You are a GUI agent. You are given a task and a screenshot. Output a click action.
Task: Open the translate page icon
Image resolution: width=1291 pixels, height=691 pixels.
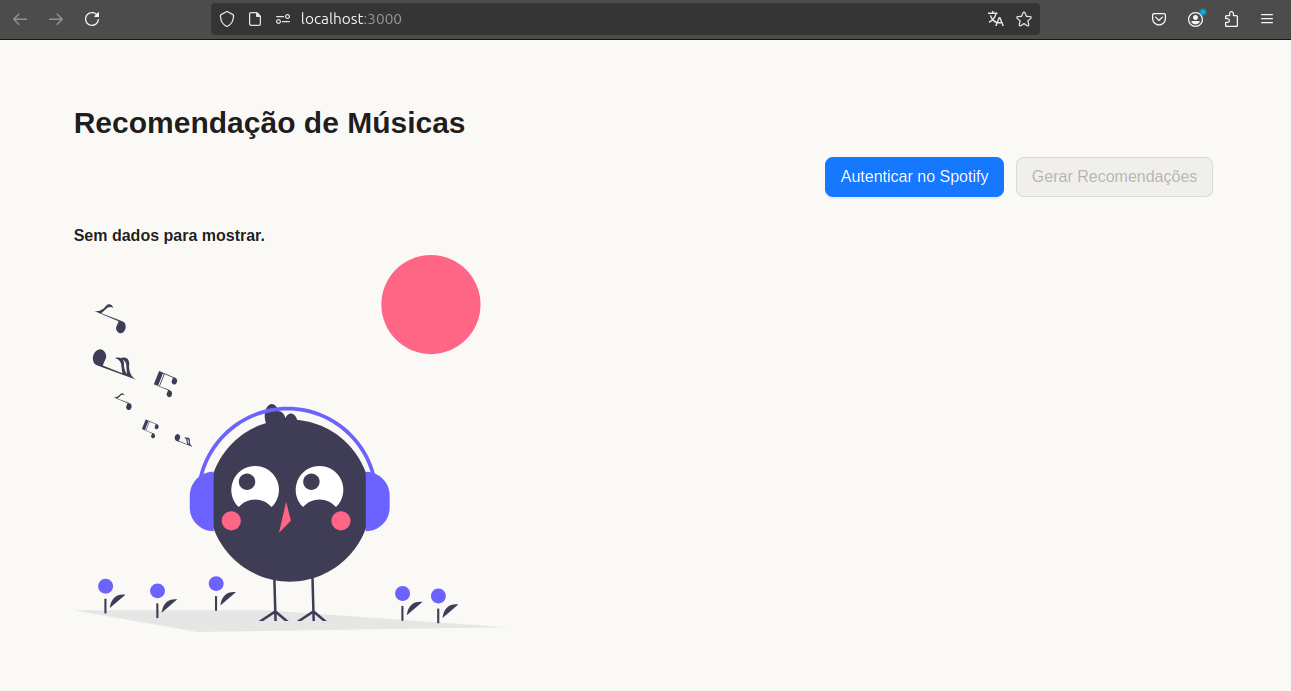click(995, 18)
